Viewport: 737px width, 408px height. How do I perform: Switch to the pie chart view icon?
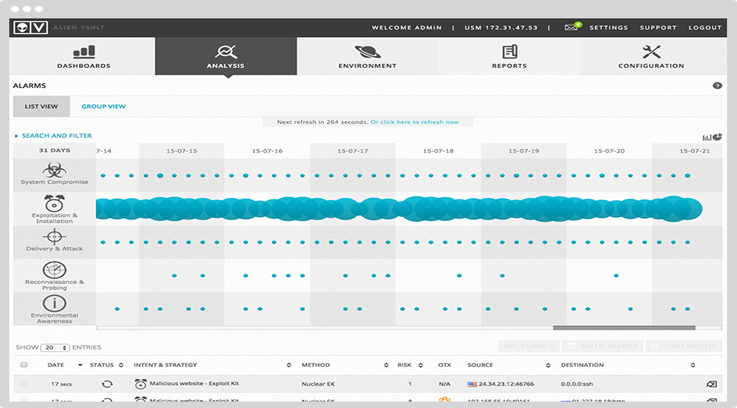[x=717, y=137]
